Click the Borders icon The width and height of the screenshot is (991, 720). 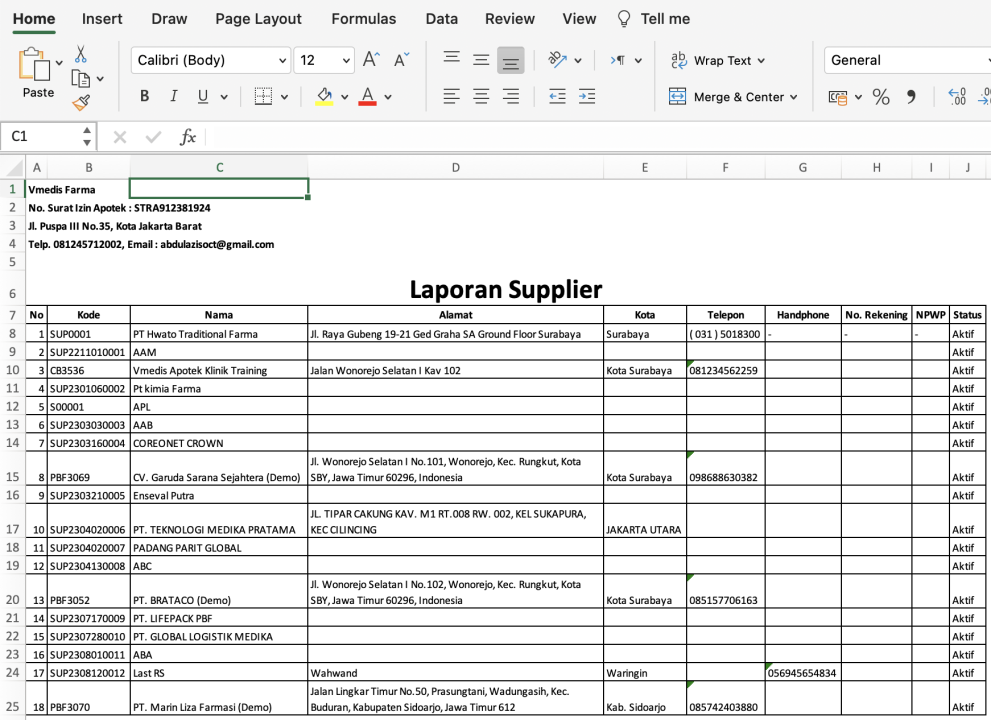click(263, 97)
